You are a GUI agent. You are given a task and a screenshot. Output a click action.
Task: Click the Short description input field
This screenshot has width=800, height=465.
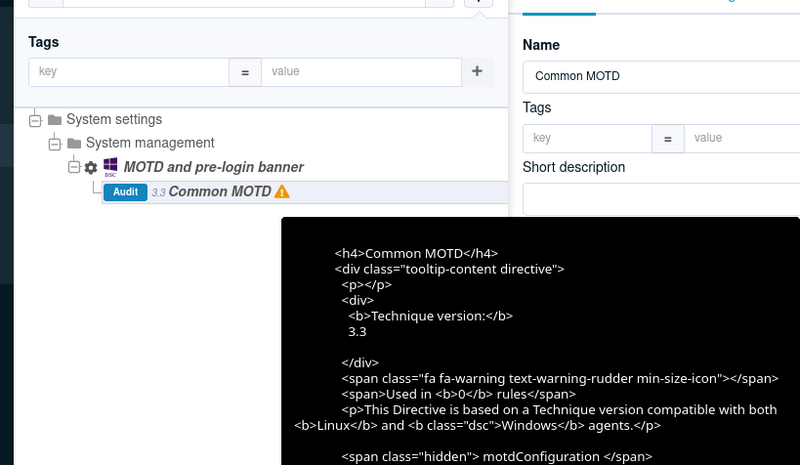click(x=661, y=200)
